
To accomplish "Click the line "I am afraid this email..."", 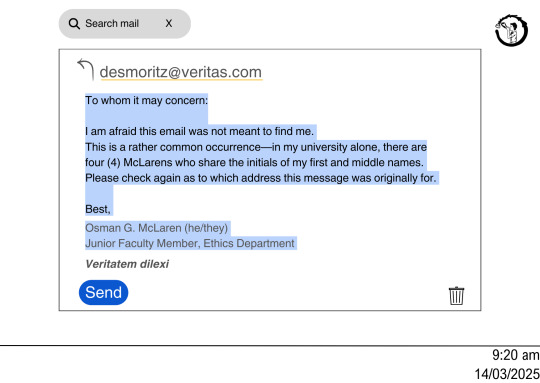I will pyautogui.click(x=199, y=132).
